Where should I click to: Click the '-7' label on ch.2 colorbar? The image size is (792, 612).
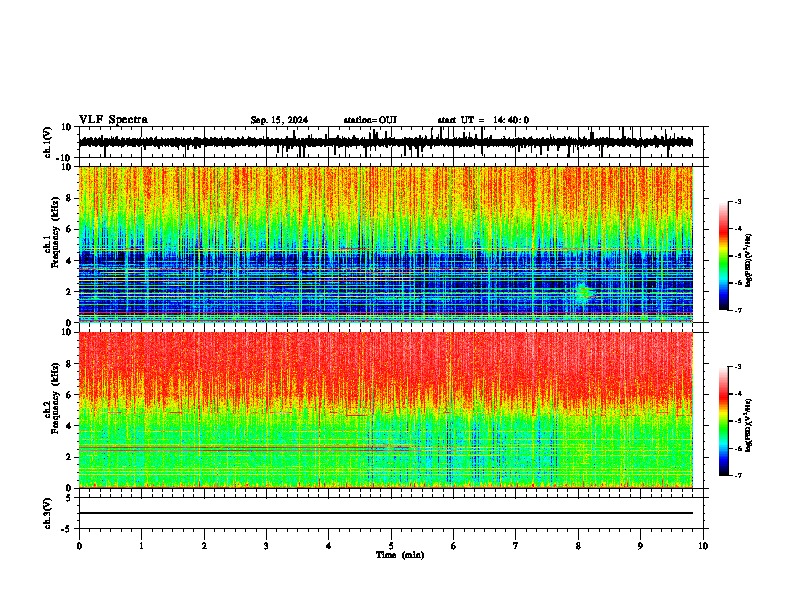738,476
